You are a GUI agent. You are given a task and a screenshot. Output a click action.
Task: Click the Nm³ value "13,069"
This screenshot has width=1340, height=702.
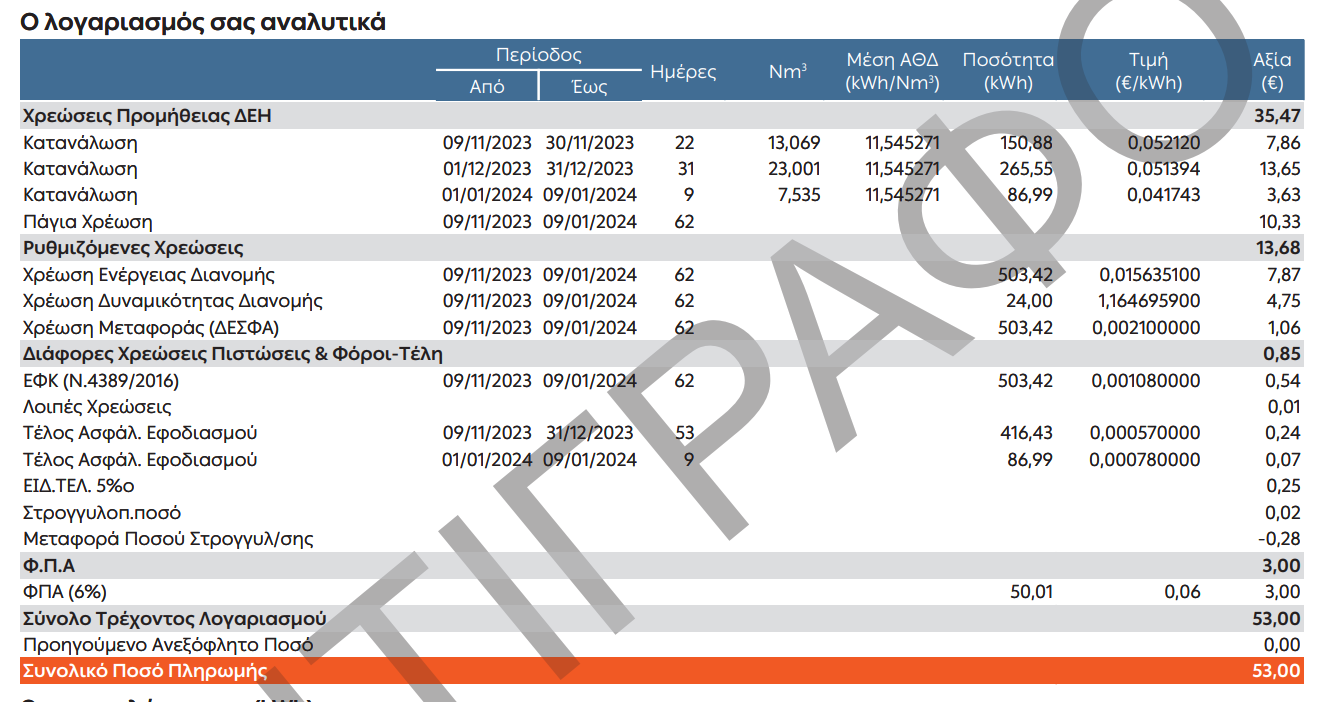pyautogui.click(x=794, y=143)
